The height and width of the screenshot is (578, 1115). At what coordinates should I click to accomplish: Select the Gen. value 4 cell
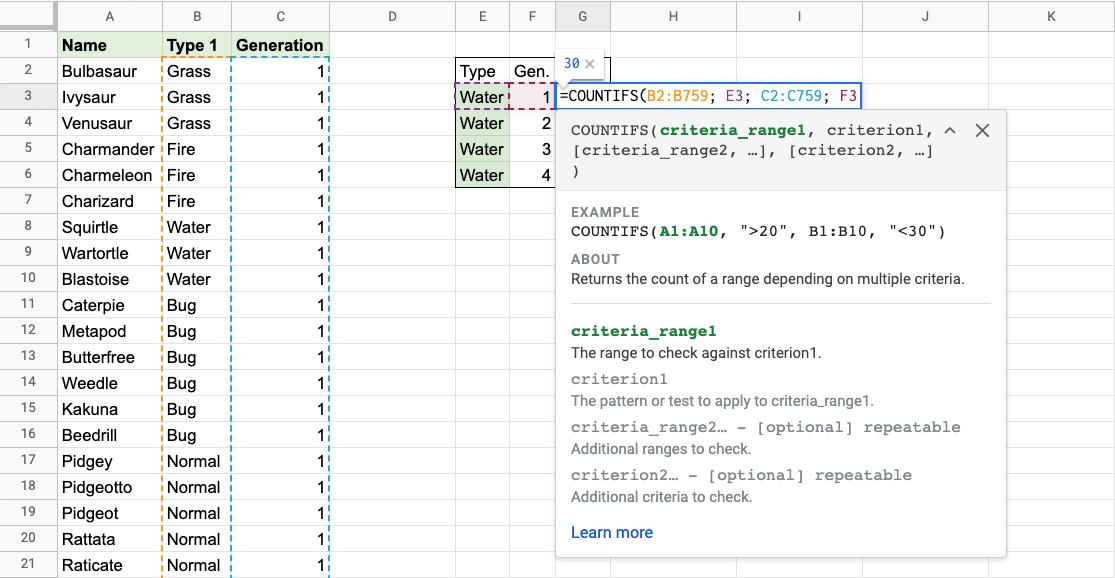tap(532, 175)
